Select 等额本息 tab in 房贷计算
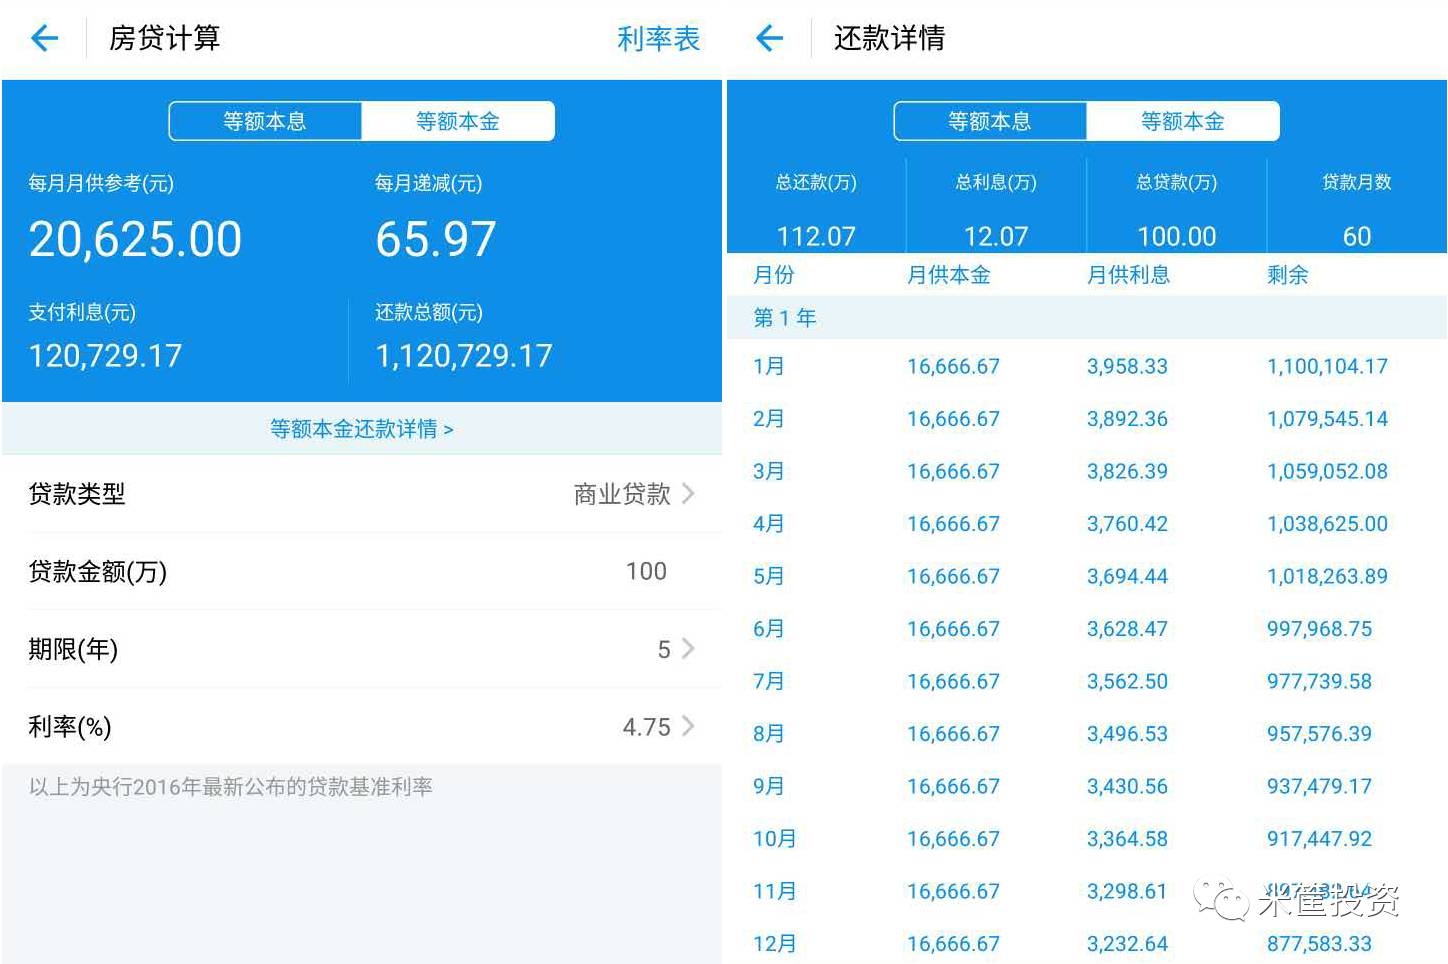Screen dimensions: 1448x964 tap(265, 121)
